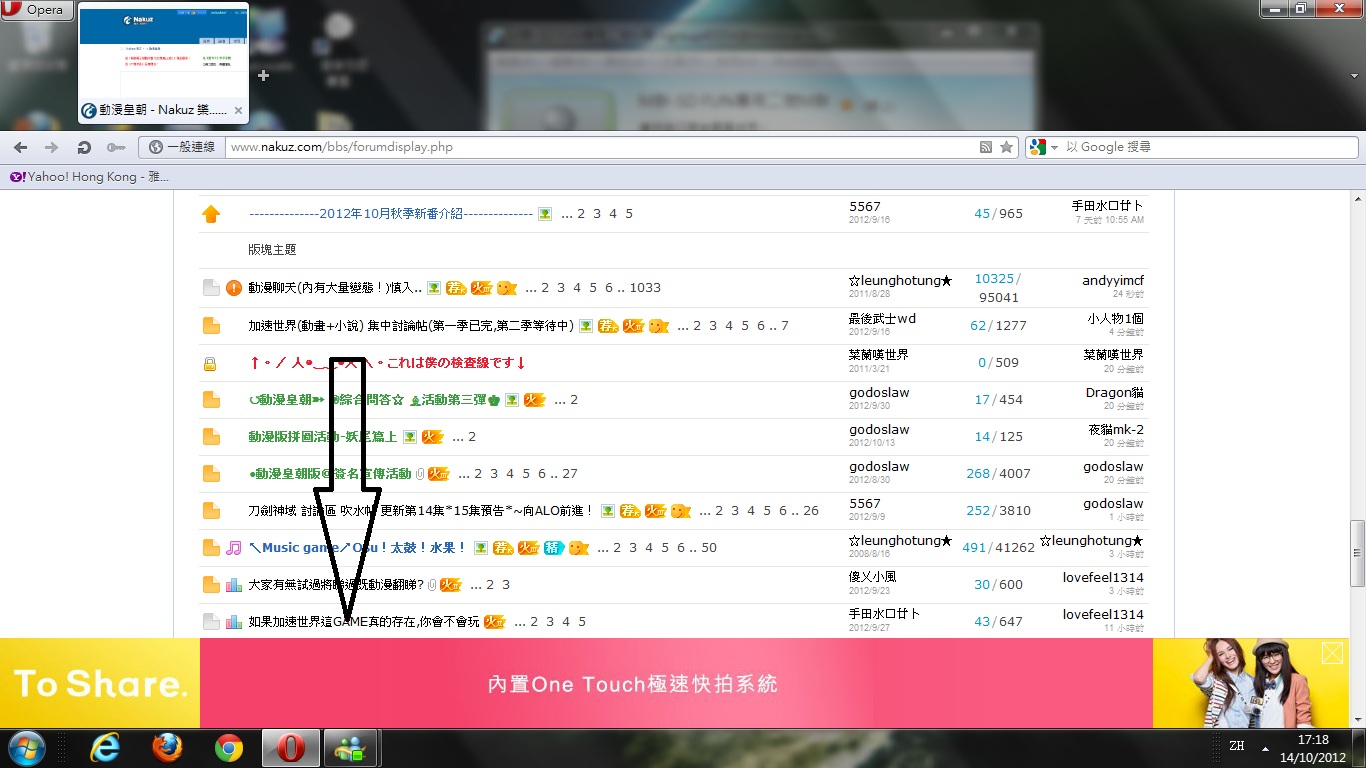Click the lock icon of これは僕の検査線です row

pos(210,364)
